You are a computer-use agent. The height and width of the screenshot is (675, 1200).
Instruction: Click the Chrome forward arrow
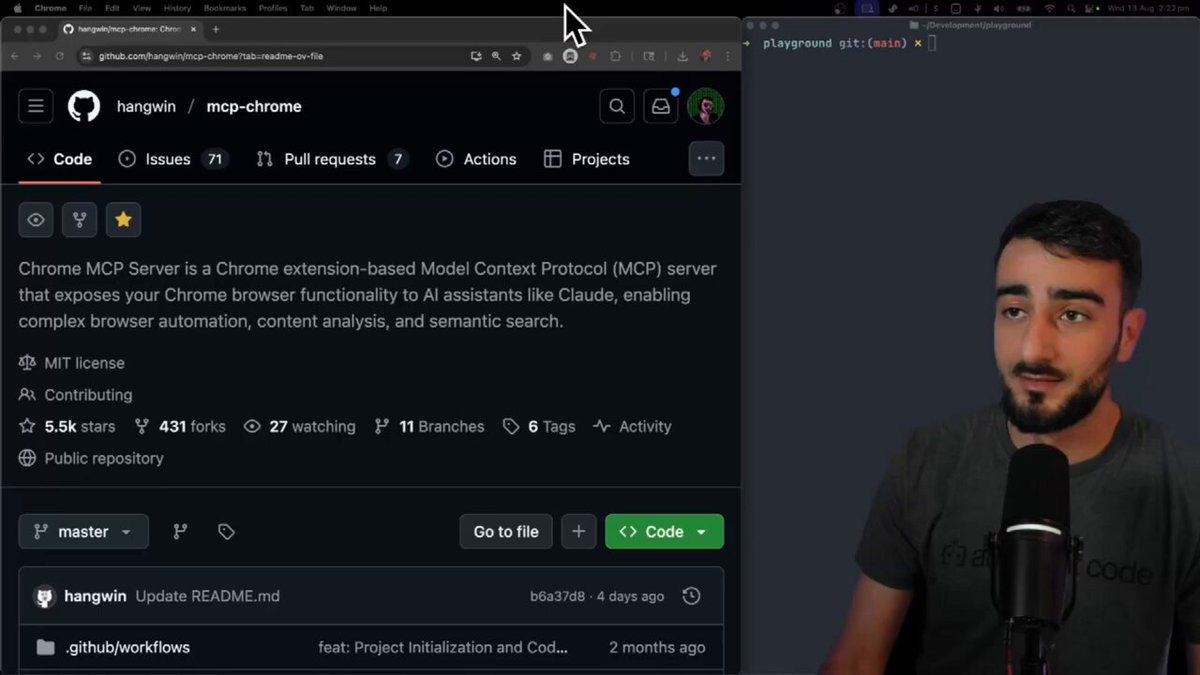(x=37, y=56)
